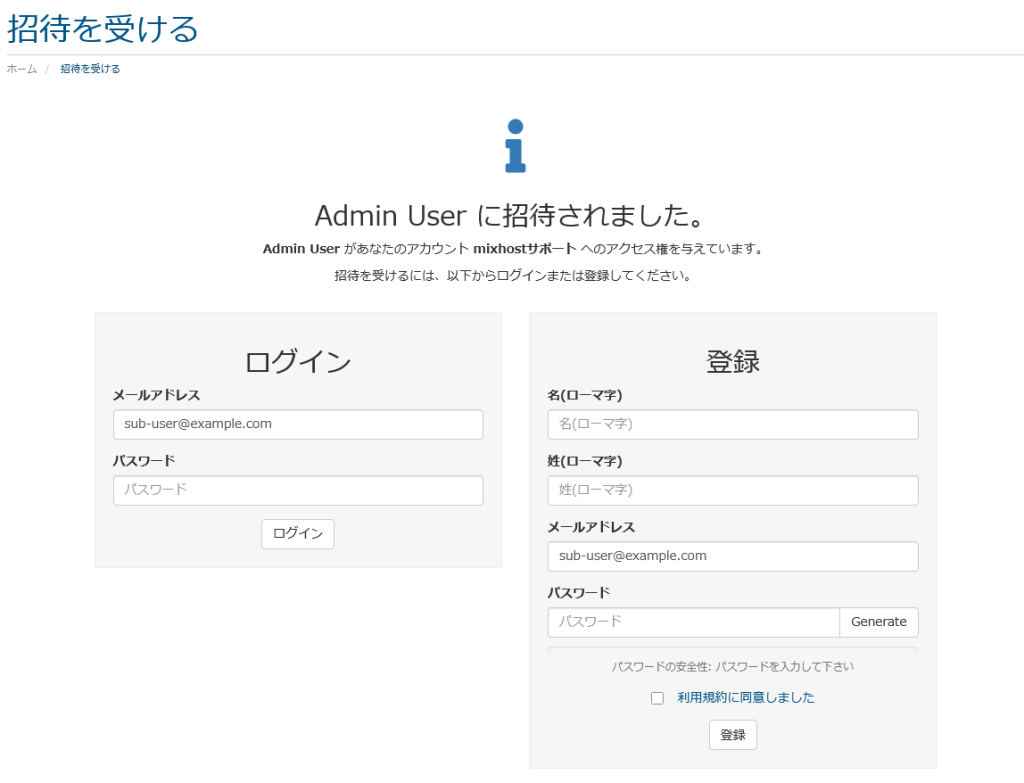Select the 名(ローマ字) first name field
This screenshot has height=783, width=1024.
[732, 424]
